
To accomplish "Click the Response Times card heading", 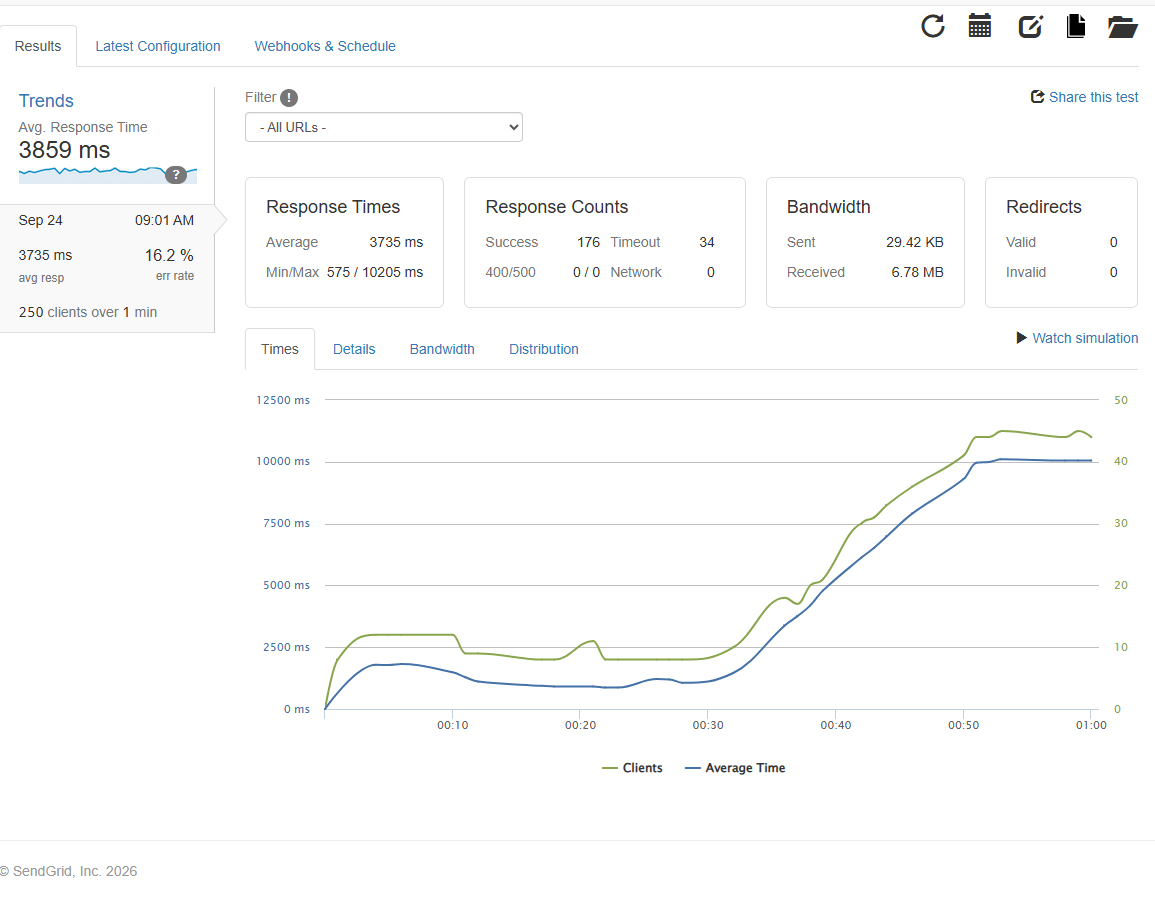I will (x=333, y=207).
